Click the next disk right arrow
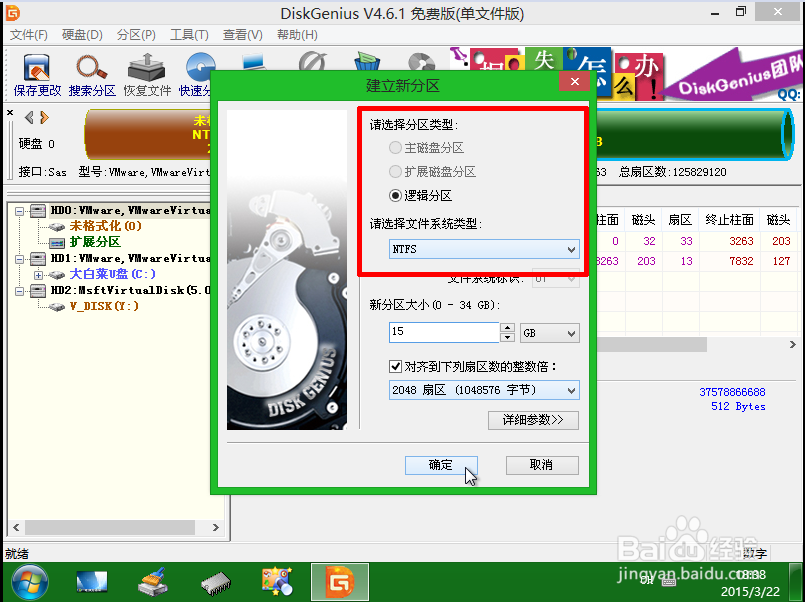Viewport: 805px width, 602px height. pos(45,118)
